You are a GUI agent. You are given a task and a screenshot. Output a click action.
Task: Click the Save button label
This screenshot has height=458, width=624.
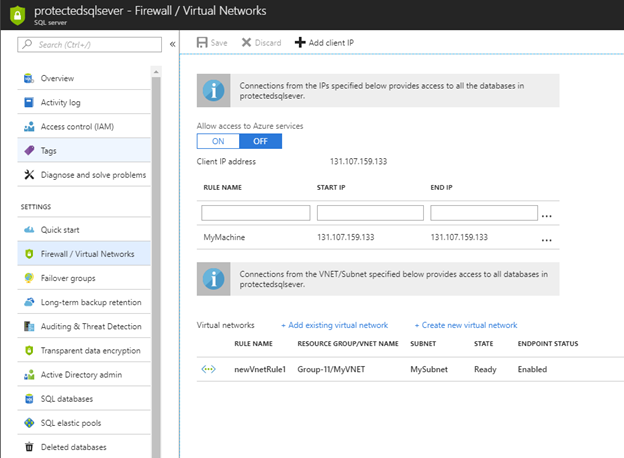219,43
